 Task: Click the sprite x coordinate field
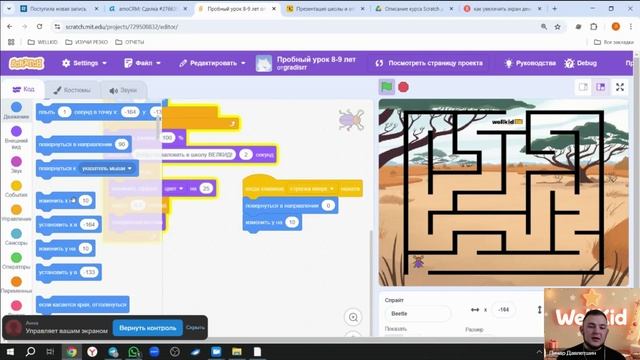[504, 310]
